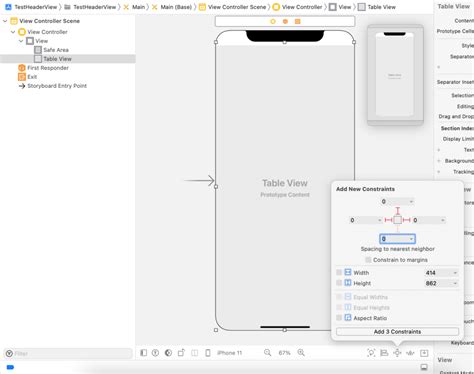Click the Update Frames icon
Image resolution: width=474 pixels, height=374 pixels.
(371, 353)
